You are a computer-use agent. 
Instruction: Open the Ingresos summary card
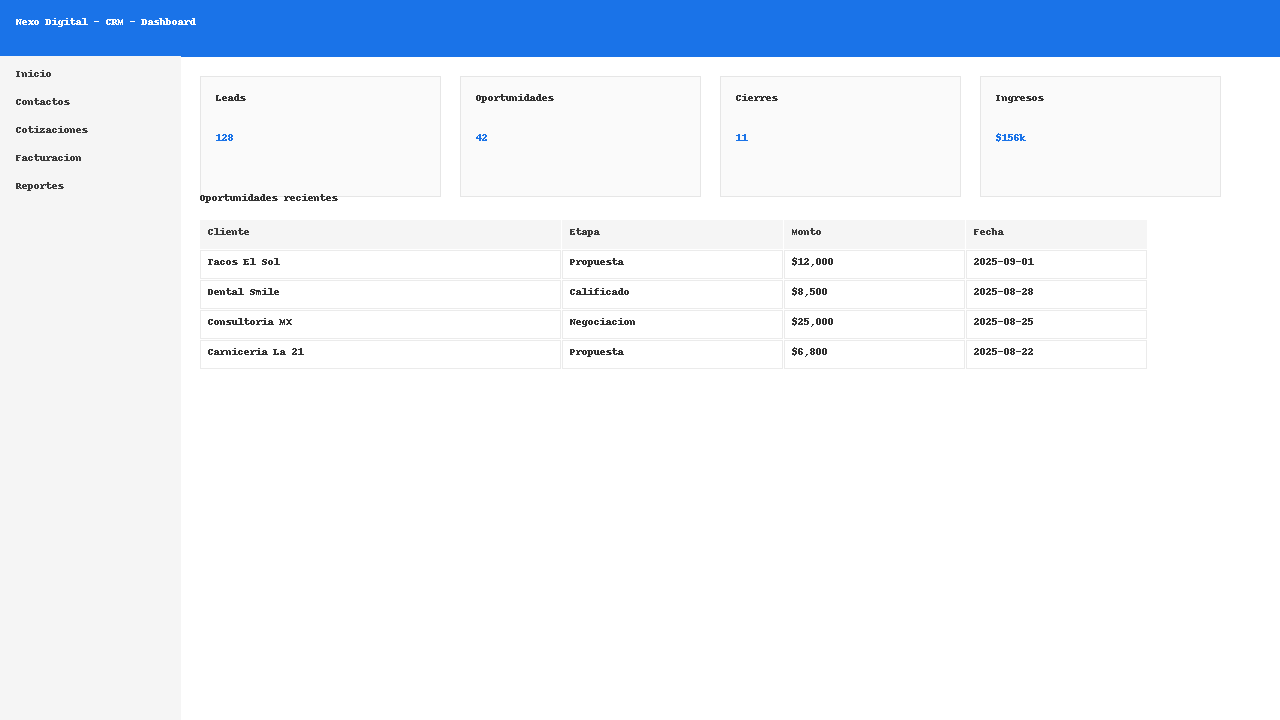1100,136
